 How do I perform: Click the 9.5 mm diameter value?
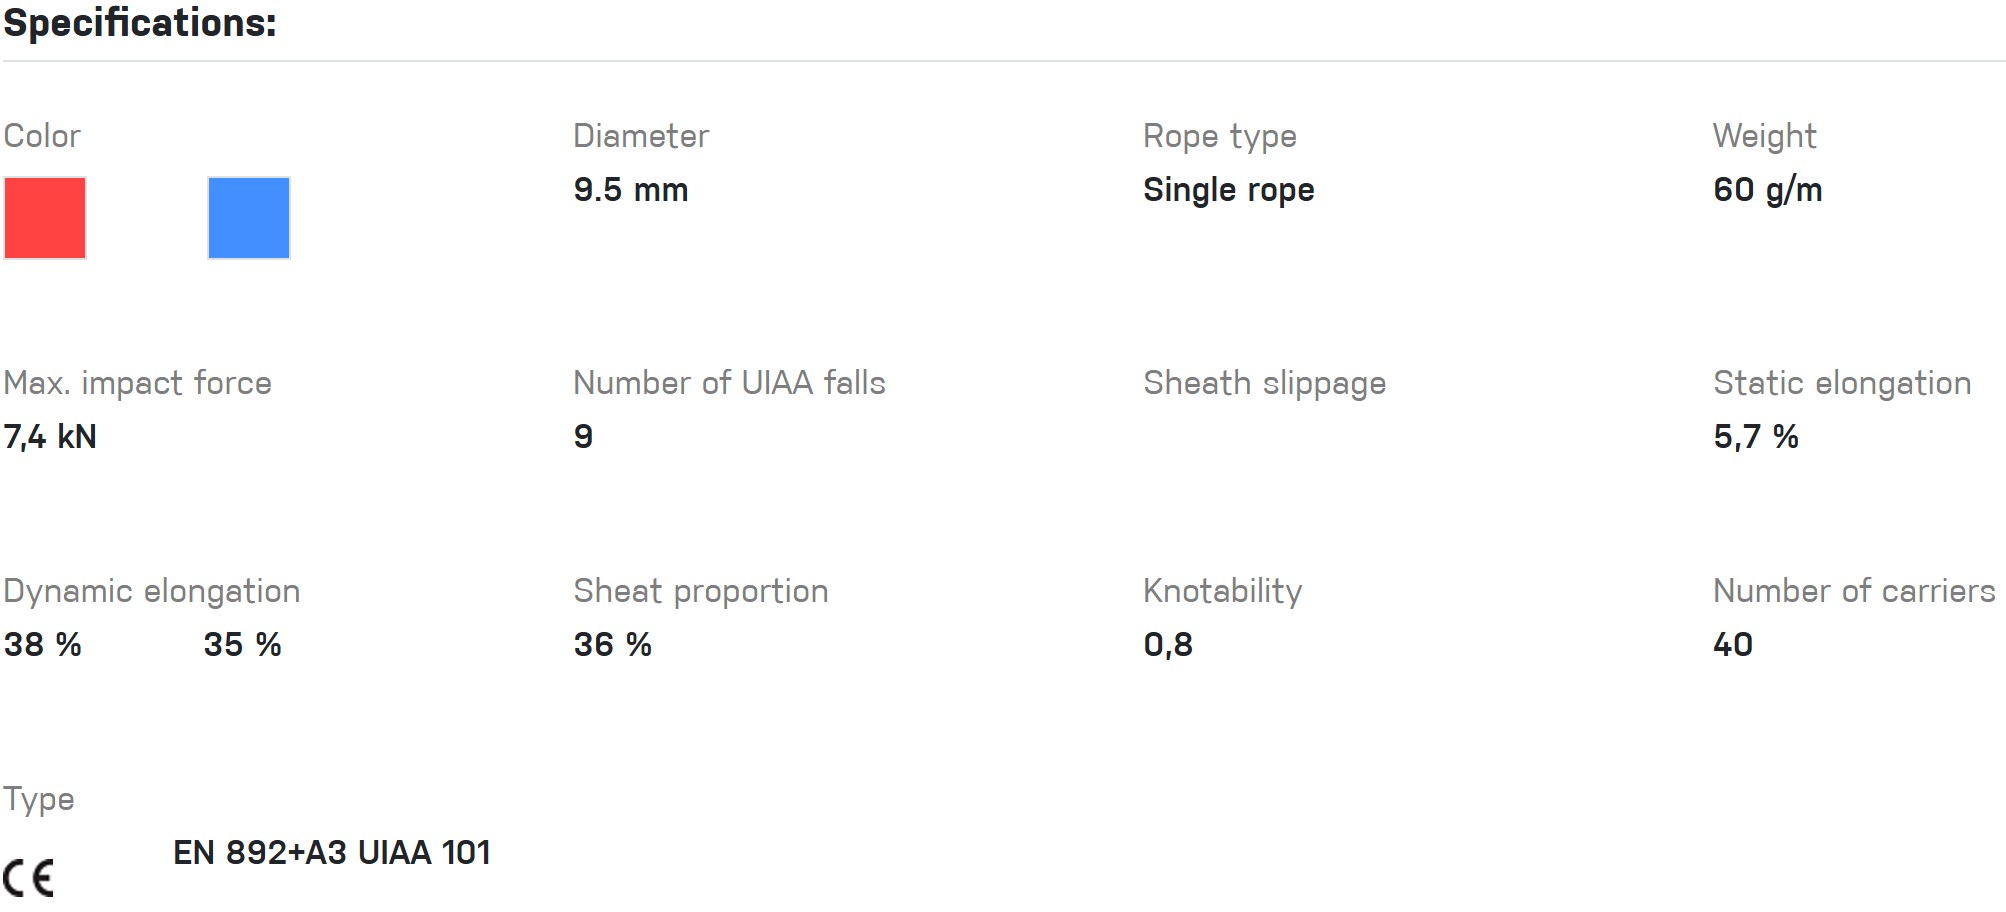[630, 190]
